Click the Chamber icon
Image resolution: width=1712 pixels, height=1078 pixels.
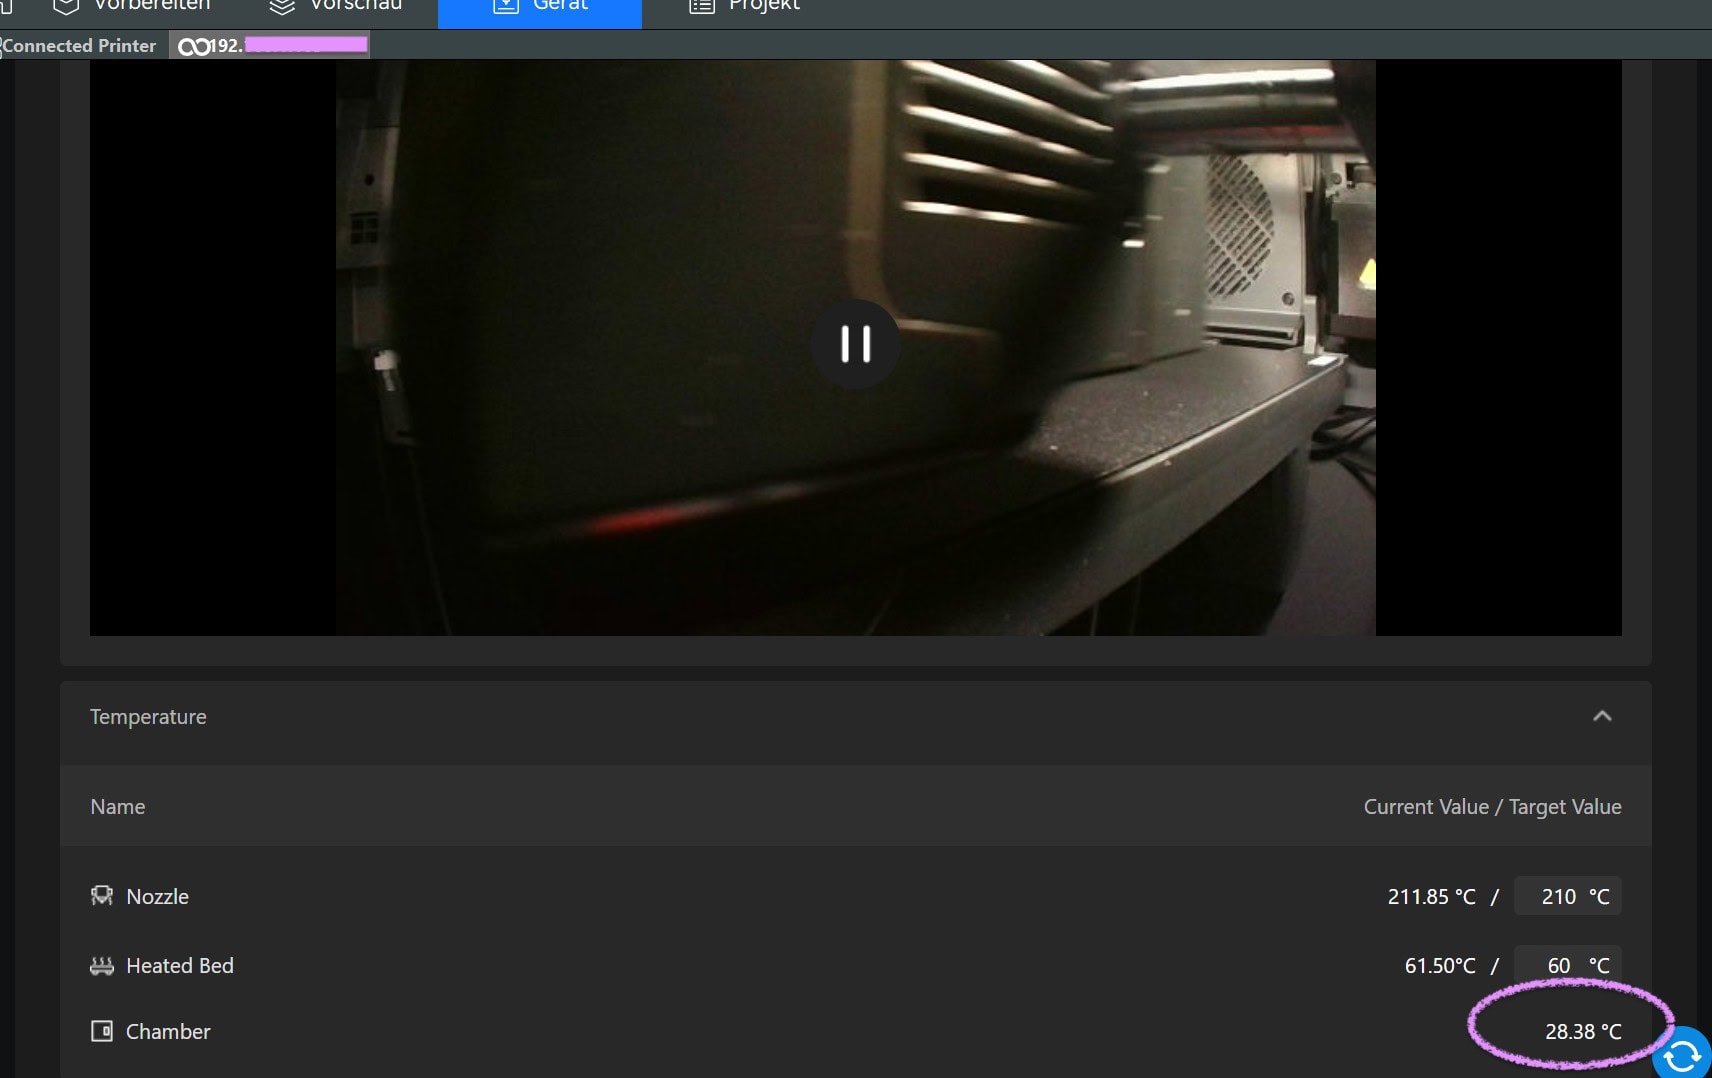click(x=102, y=1031)
